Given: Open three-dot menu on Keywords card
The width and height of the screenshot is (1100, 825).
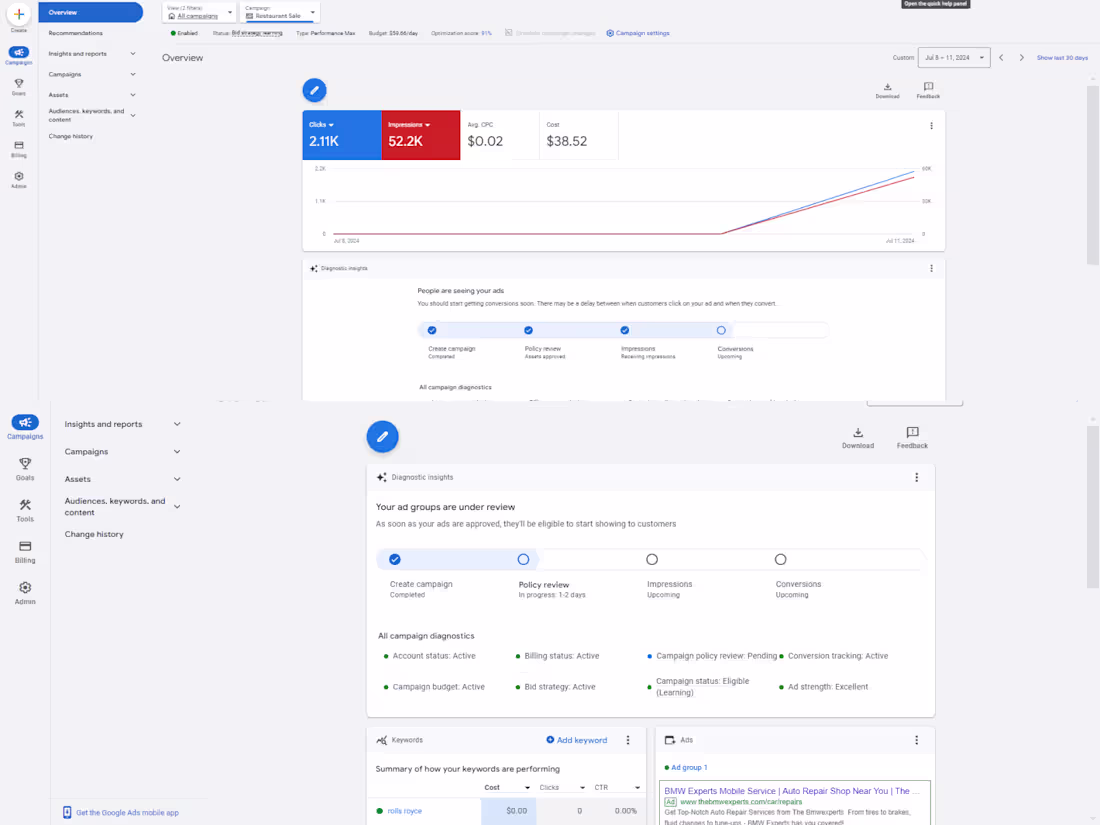Looking at the screenshot, I should 628,740.
